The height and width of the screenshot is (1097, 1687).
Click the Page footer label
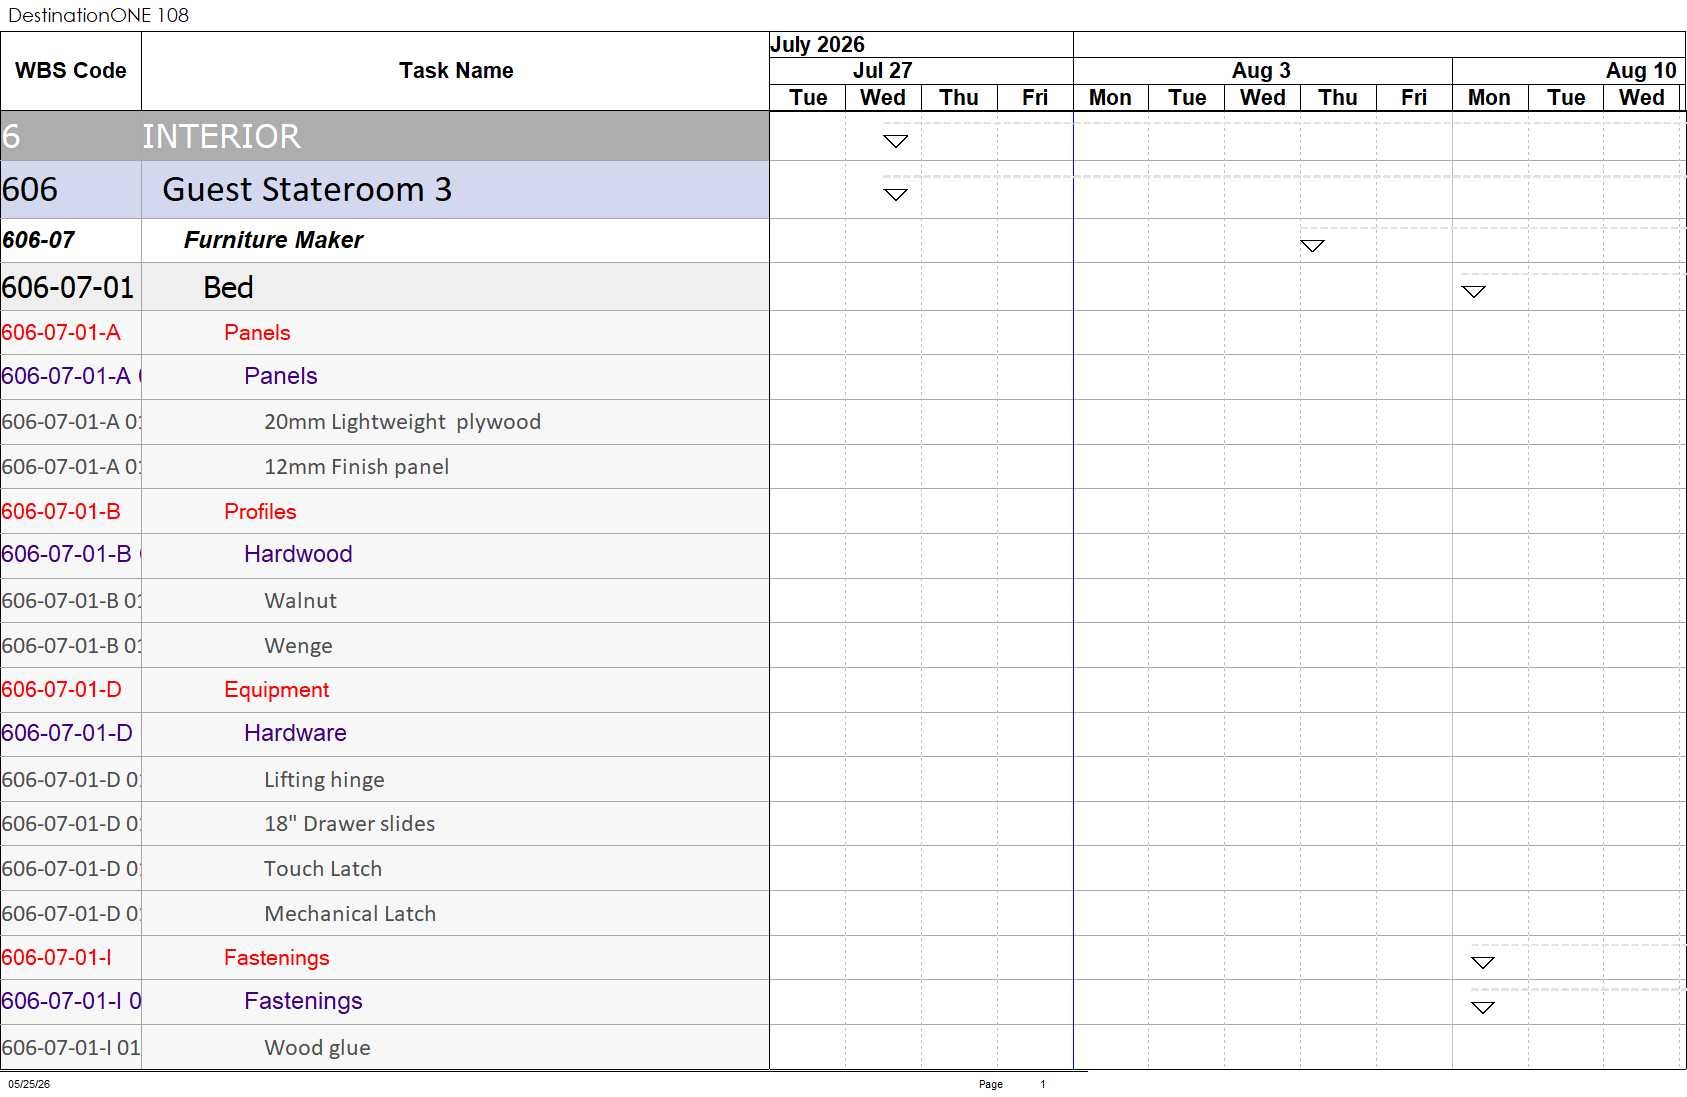(x=991, y=1084)
